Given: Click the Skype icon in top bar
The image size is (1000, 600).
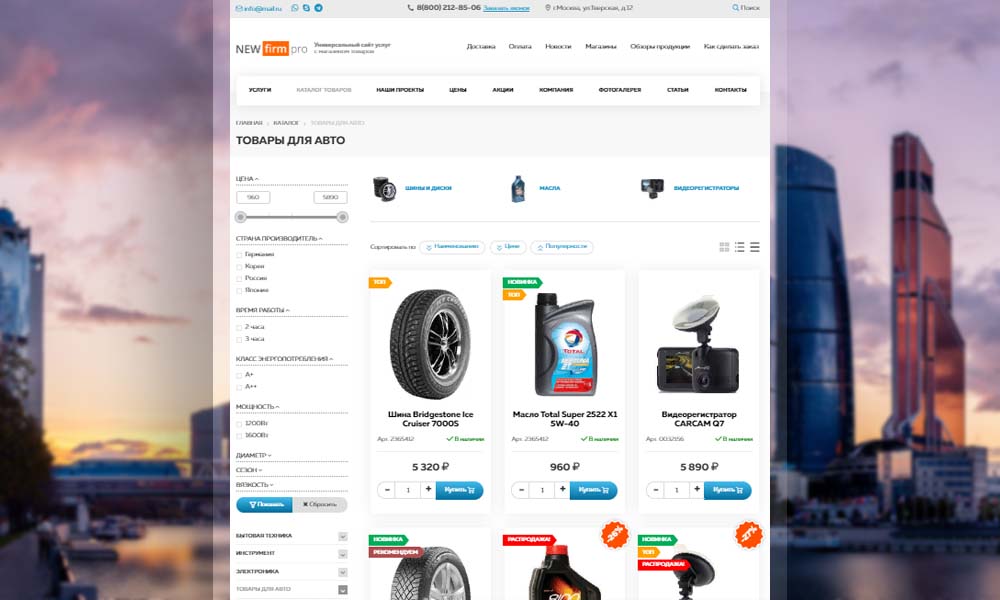Looking at the screenshot, I should (x=307, y=8).
